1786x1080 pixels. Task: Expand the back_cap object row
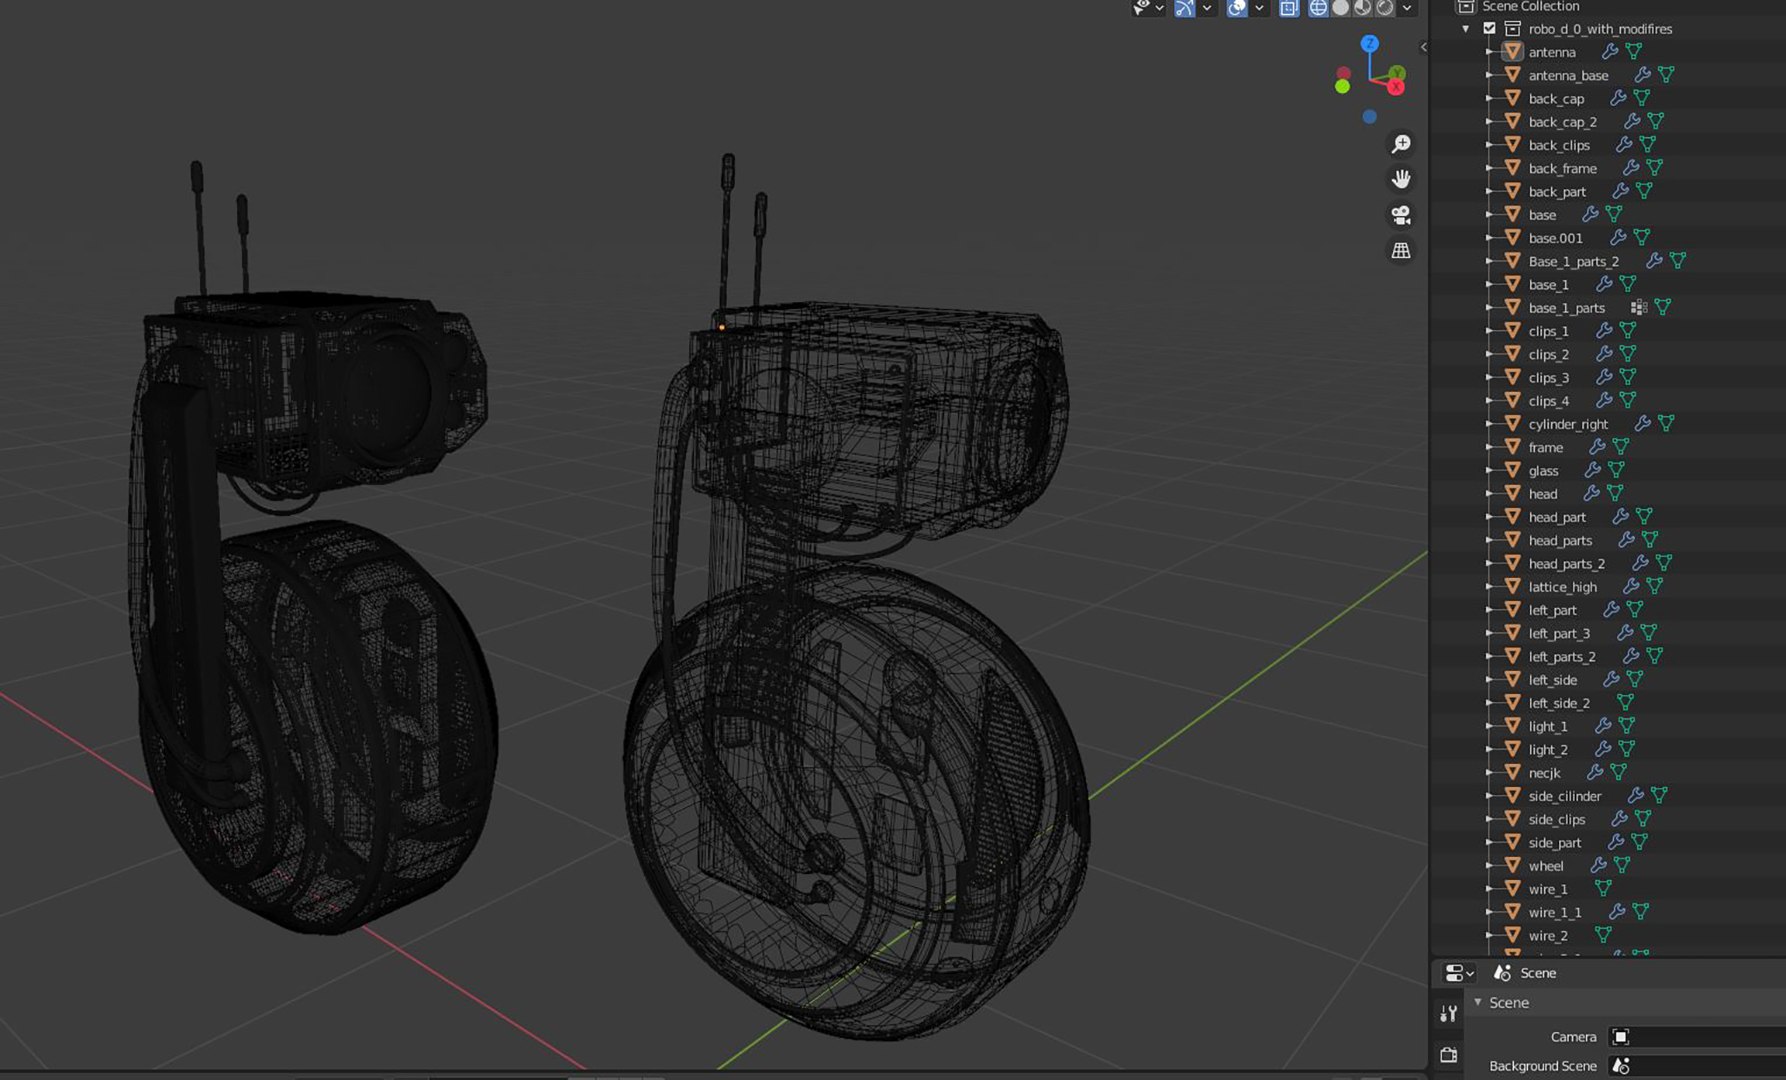point(1490,98)
